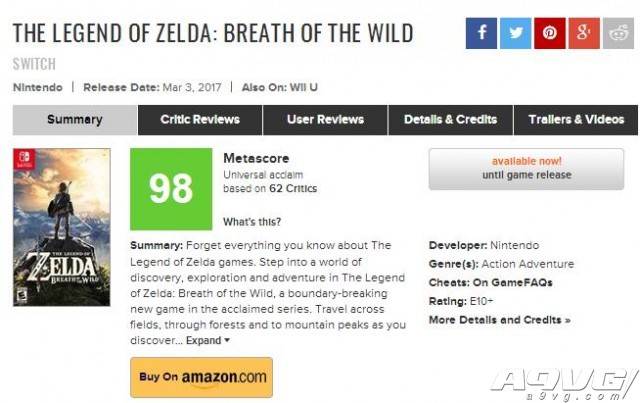Open the User Reviews tab
The width and height of the screenshot is (640, 403).
click(x=325, y=120)
